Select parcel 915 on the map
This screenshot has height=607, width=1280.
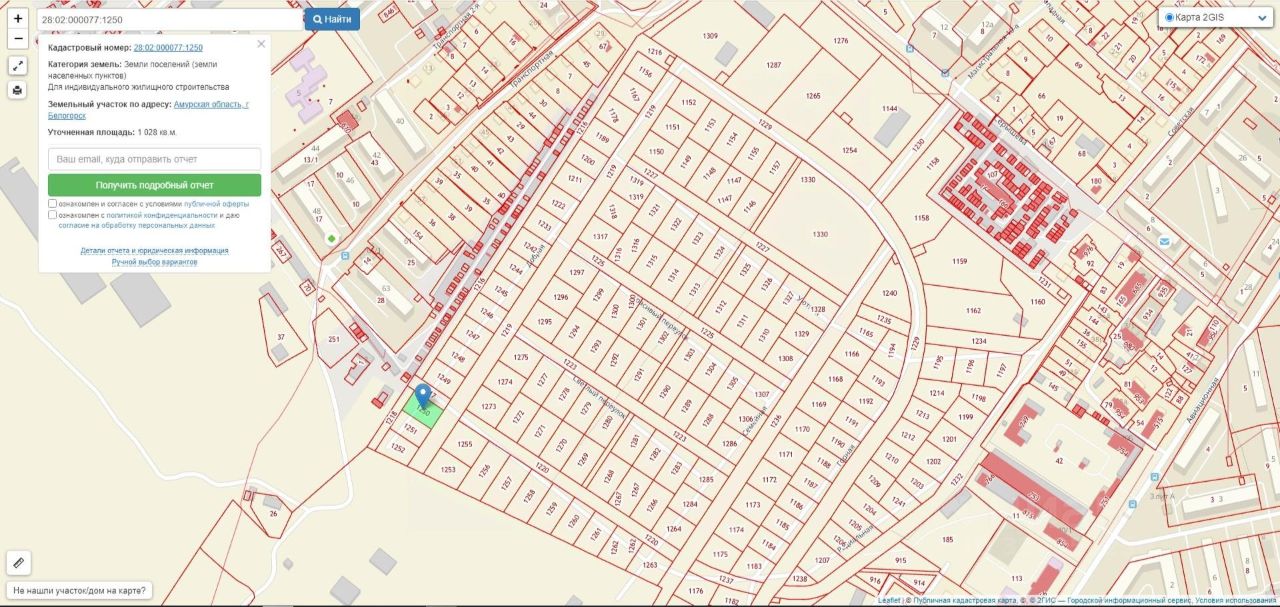(x=899, y=560)
